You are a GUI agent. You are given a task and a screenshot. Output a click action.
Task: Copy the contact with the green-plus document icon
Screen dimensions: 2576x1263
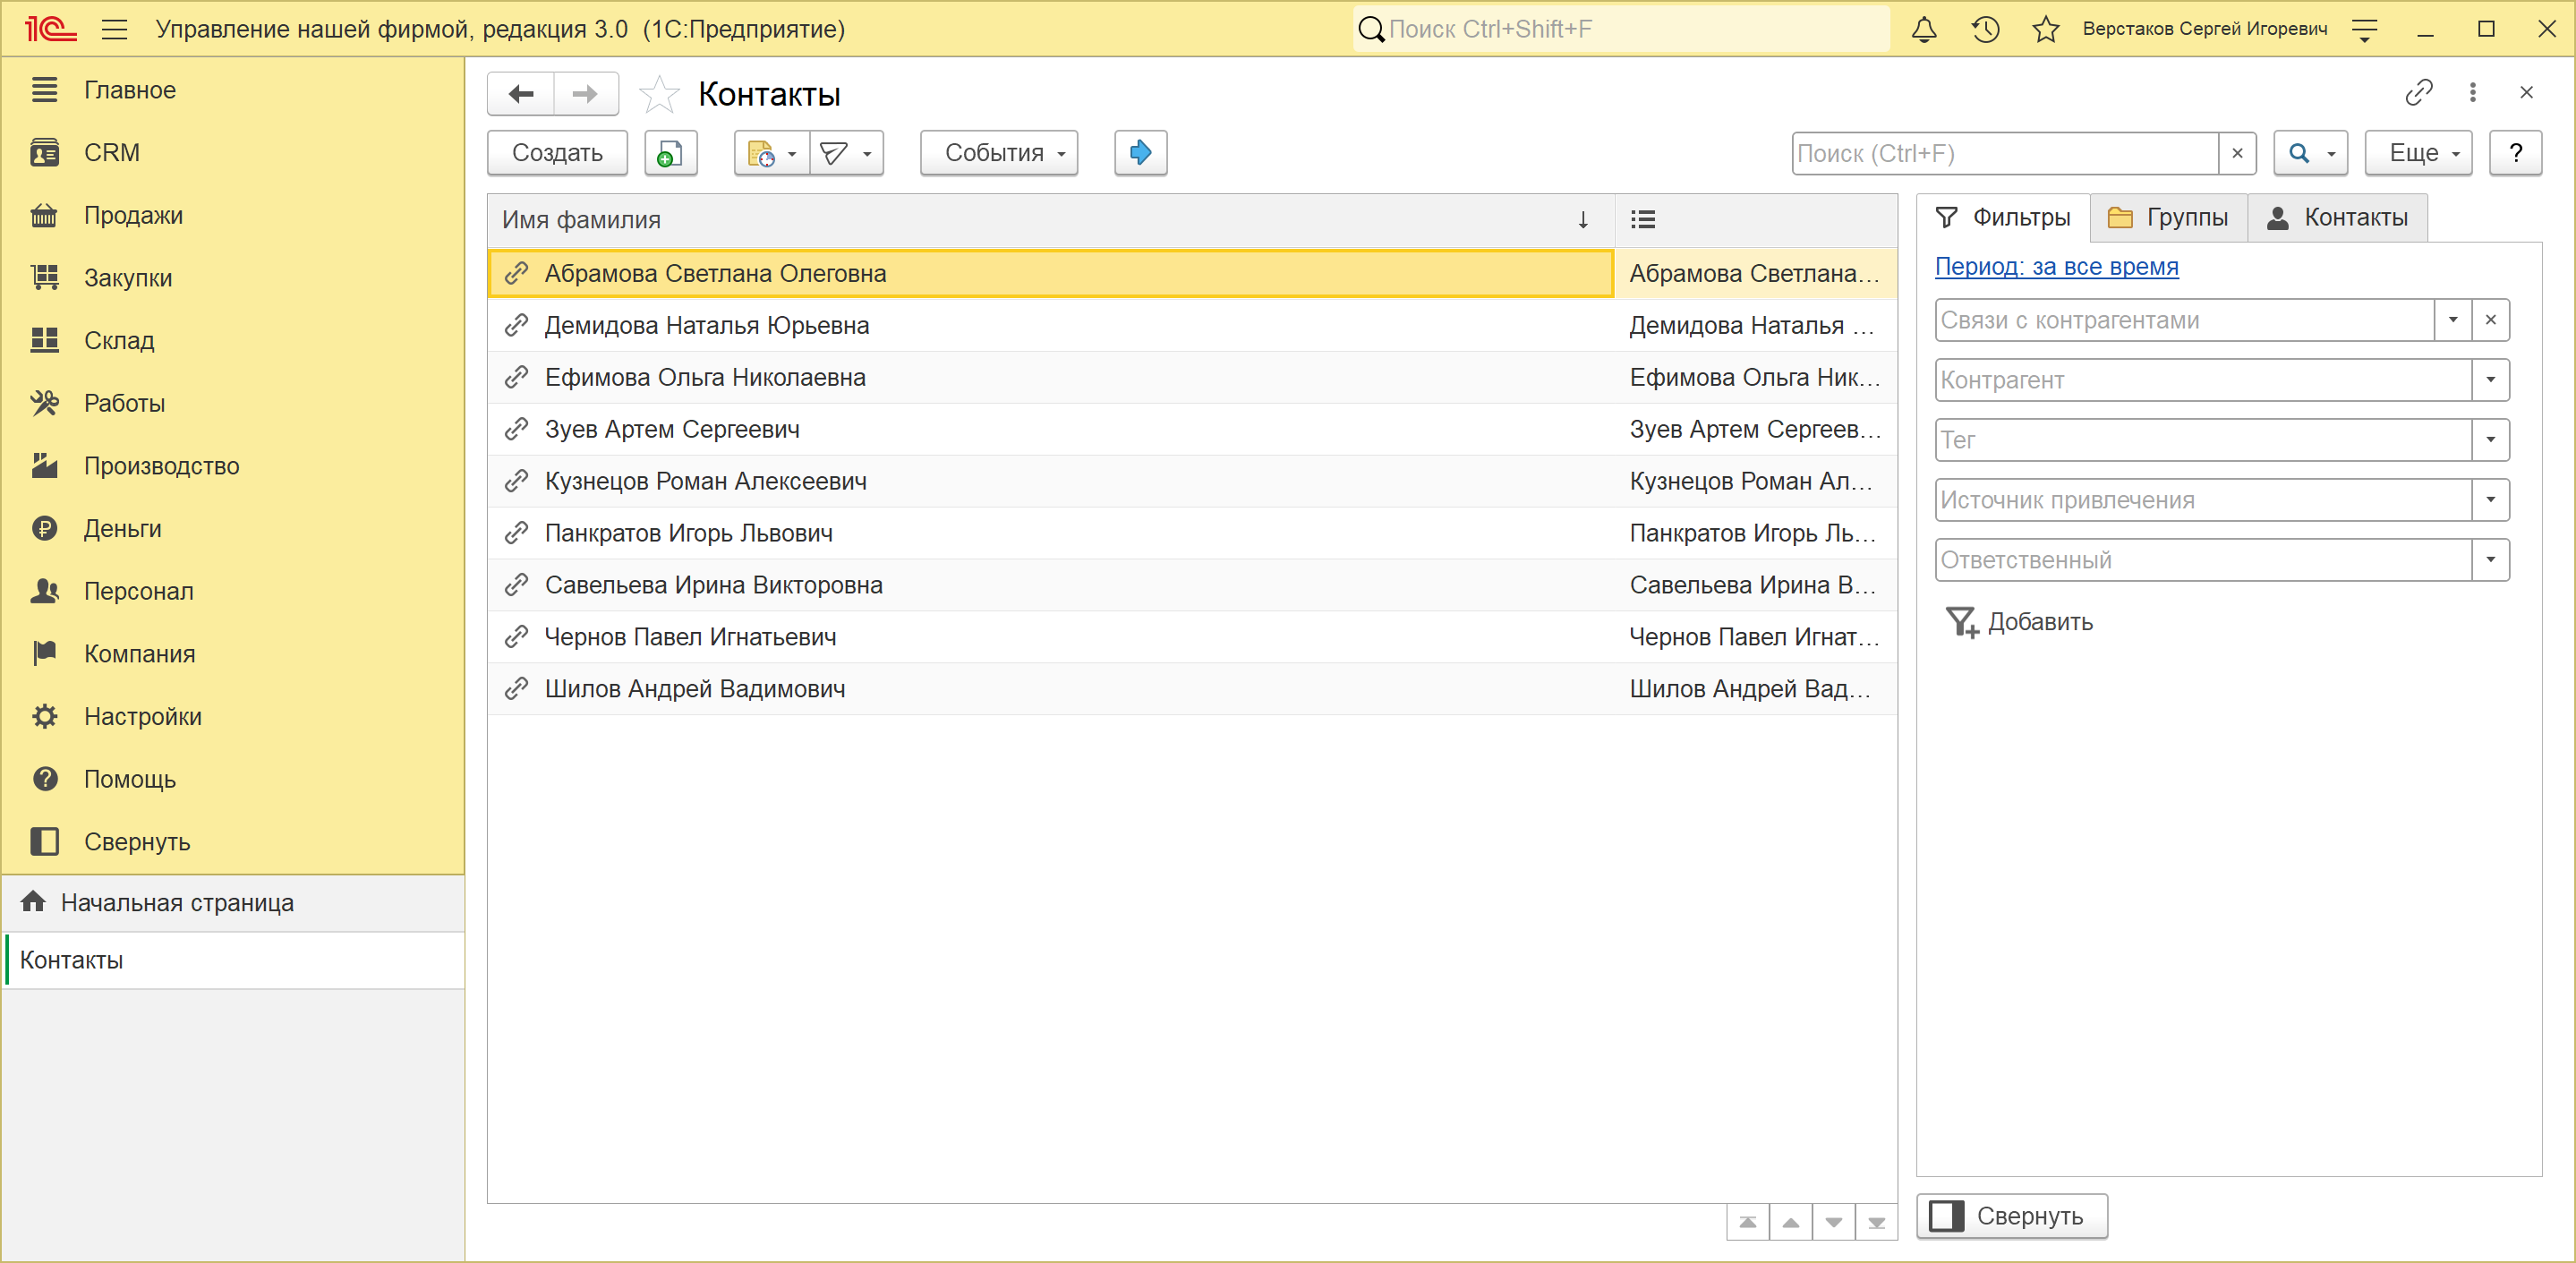[x=670, y=153]
